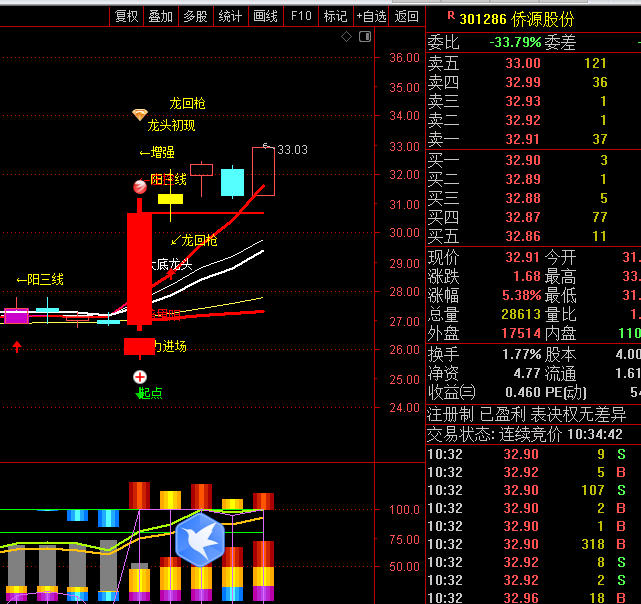Open the 统计 statistics menu
Image resolution: width=641 pixels, height=604 pixels.
230,16
